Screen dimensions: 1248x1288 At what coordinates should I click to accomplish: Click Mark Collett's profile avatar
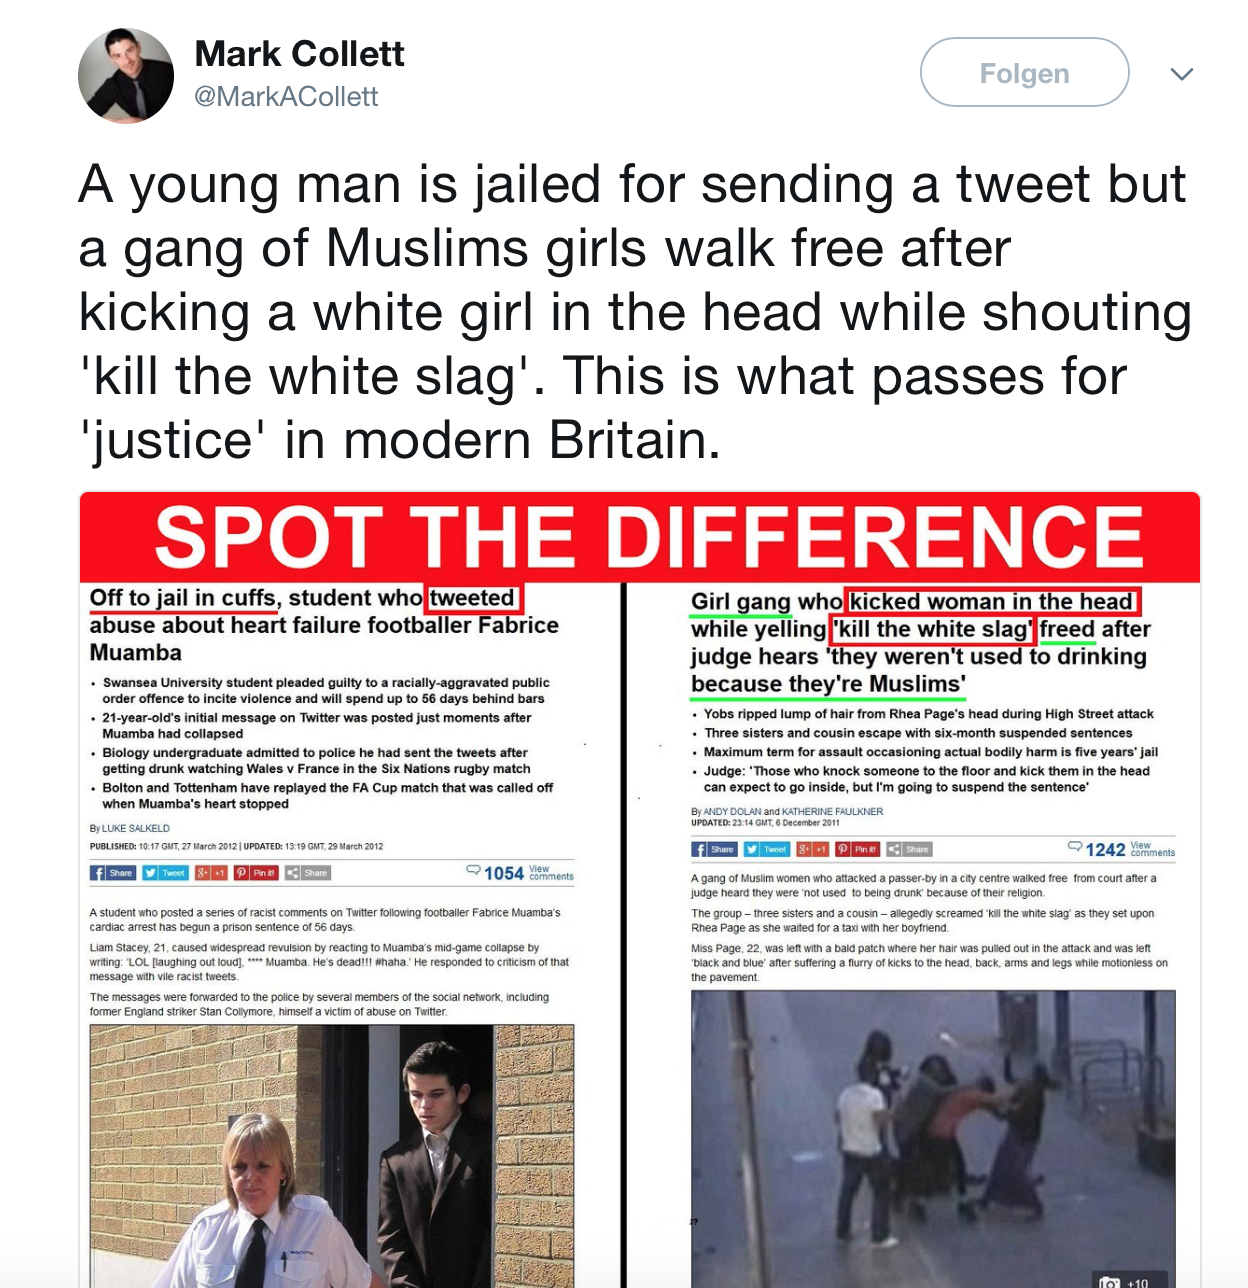[126, 76]
